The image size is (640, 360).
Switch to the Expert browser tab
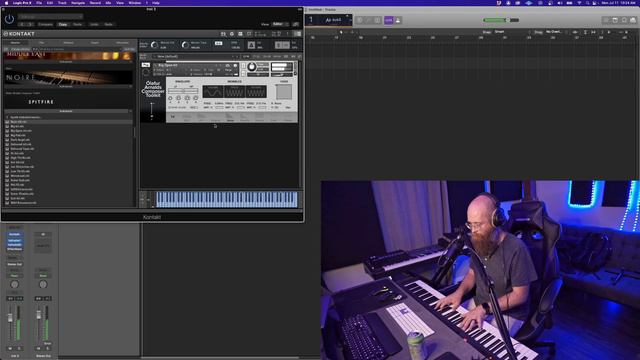pyautogui.click(x=95, y=42)
